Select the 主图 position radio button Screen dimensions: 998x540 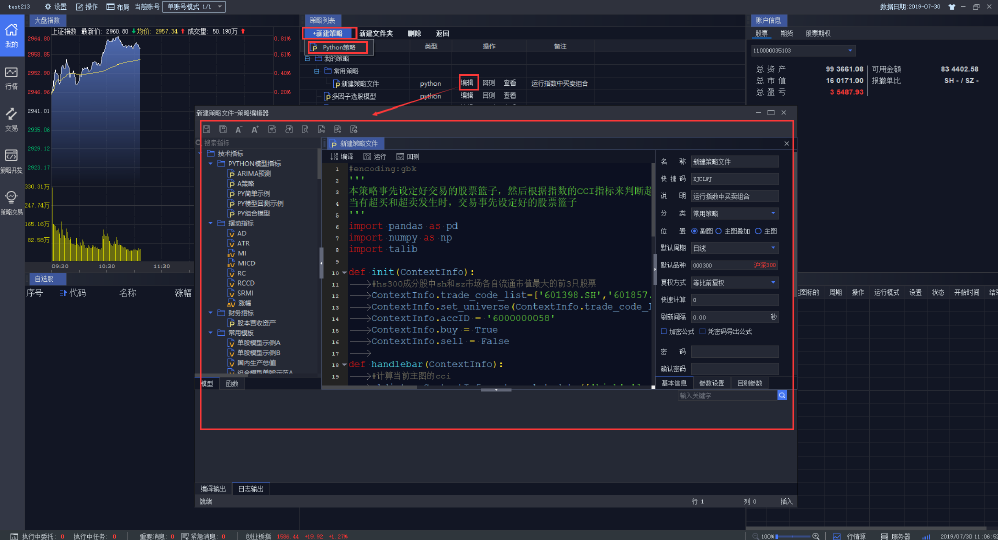coord(758,231)
